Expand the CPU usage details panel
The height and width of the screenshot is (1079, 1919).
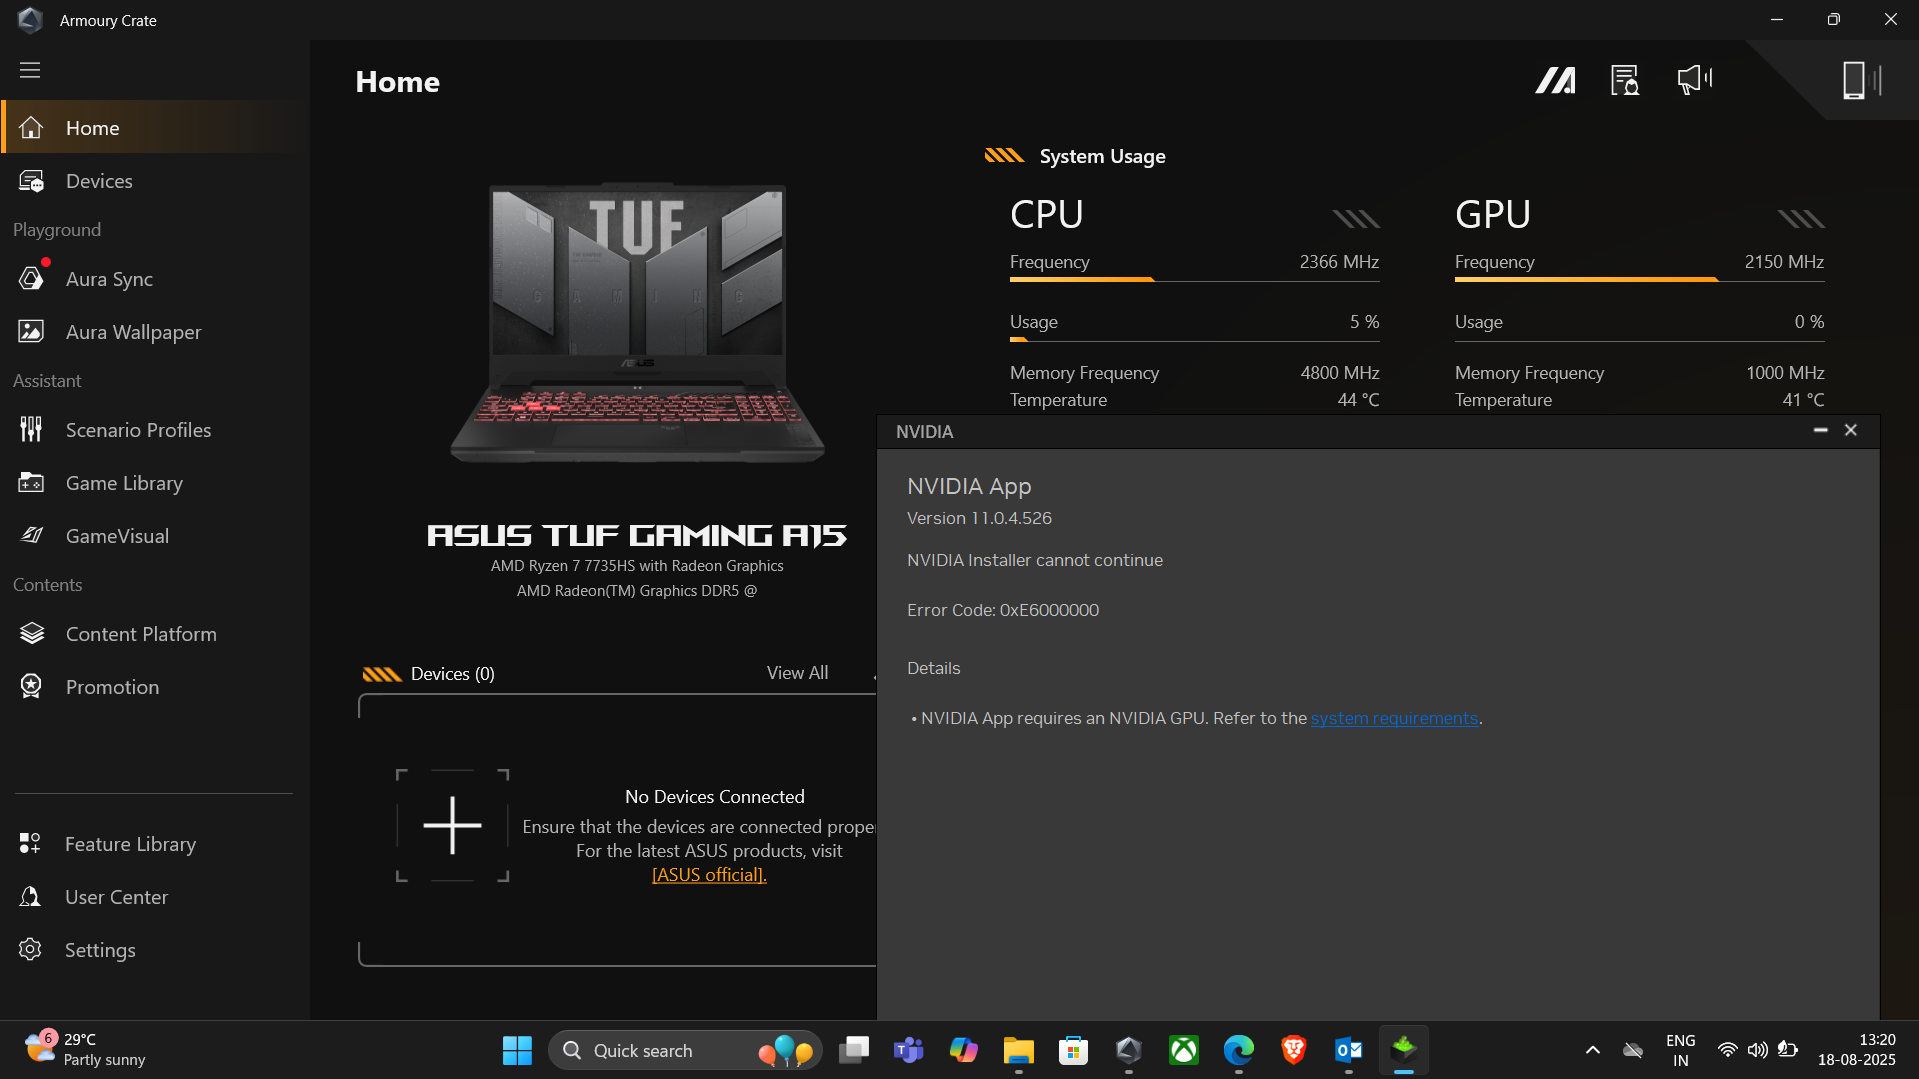click(1356, 218)
